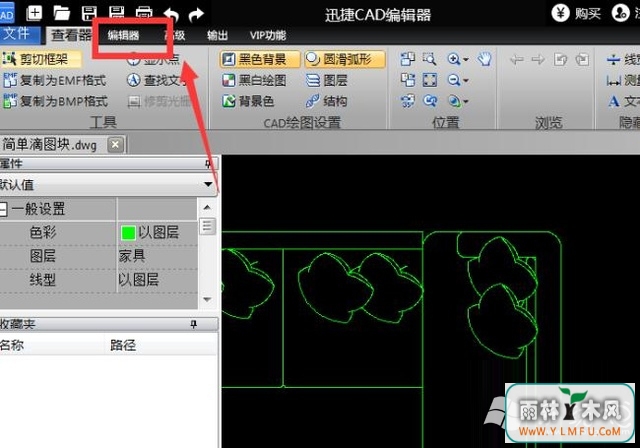The width and height of the screenshot is (640, 448).
Task: Click the line weight icon
Action: [613, 60]
